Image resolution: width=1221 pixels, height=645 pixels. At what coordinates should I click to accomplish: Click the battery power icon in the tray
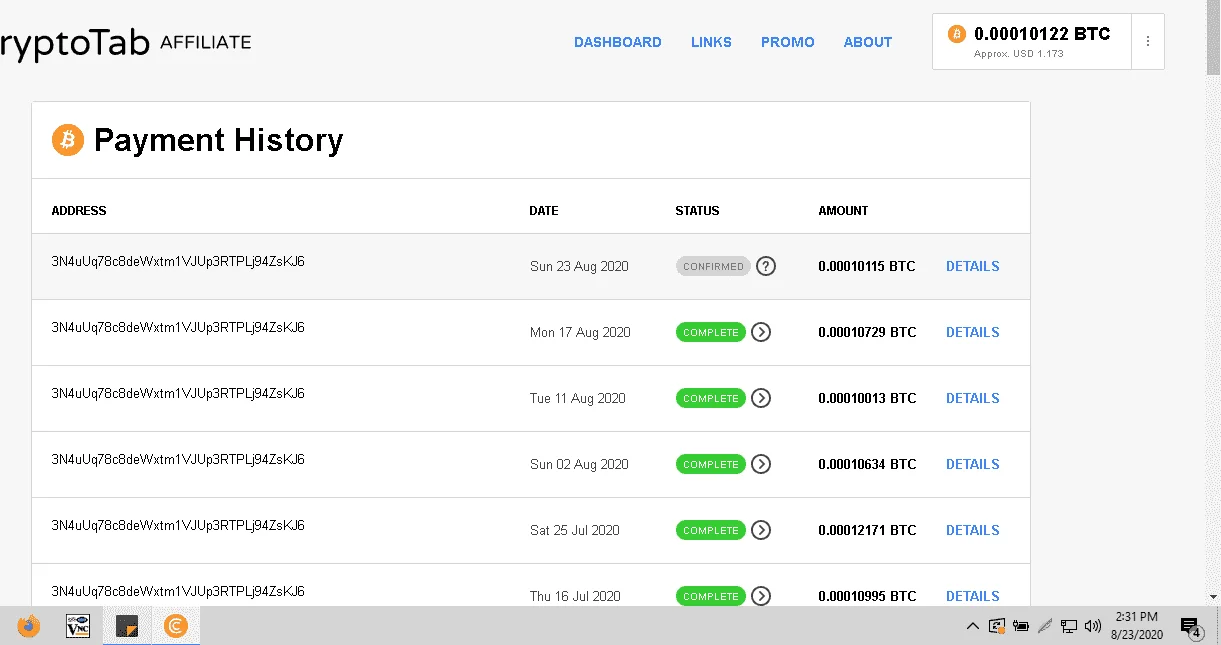(1021, 627)
